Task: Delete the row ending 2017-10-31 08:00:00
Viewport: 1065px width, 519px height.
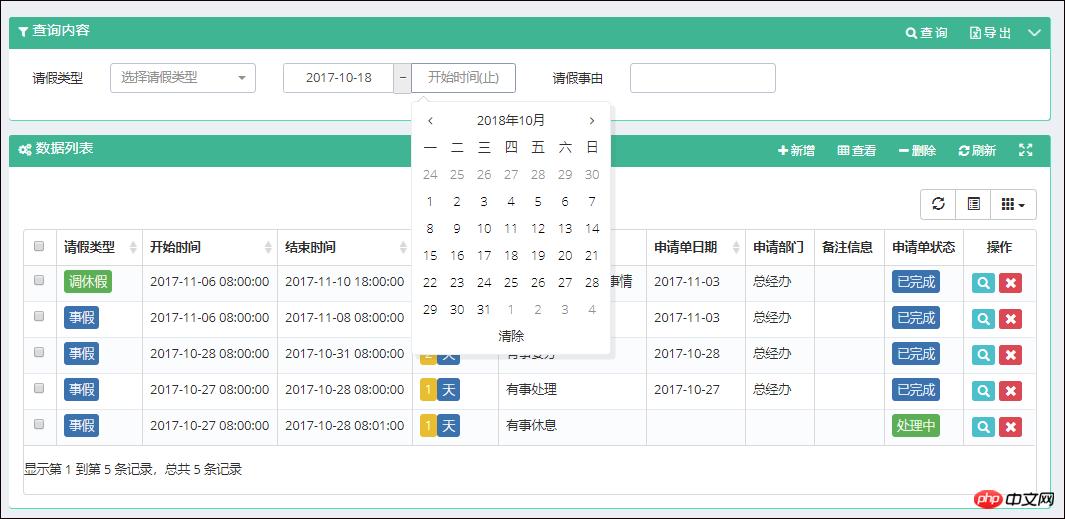Action: tap(1010, 355)
